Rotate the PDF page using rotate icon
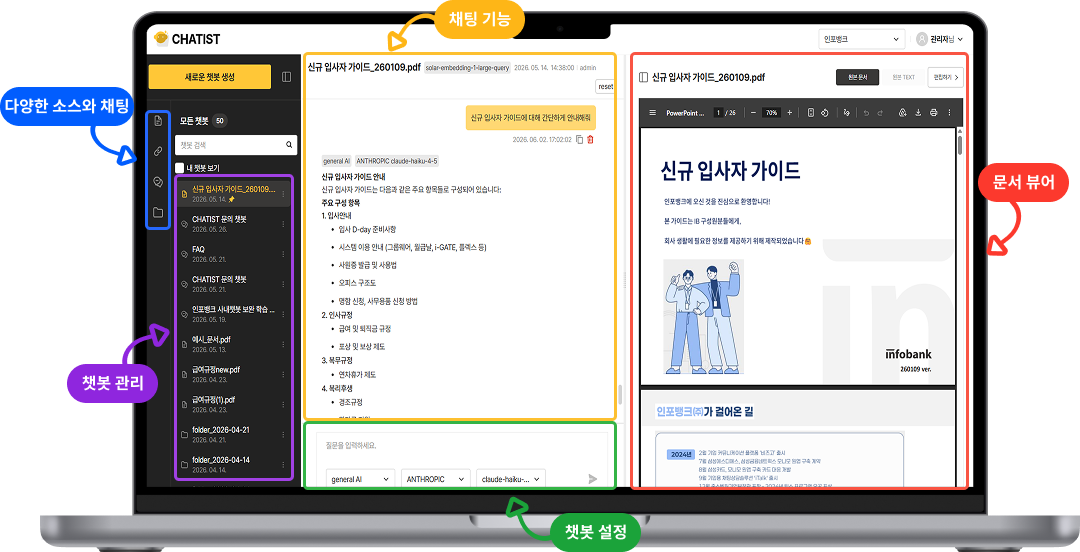 [x=824, y=112]
